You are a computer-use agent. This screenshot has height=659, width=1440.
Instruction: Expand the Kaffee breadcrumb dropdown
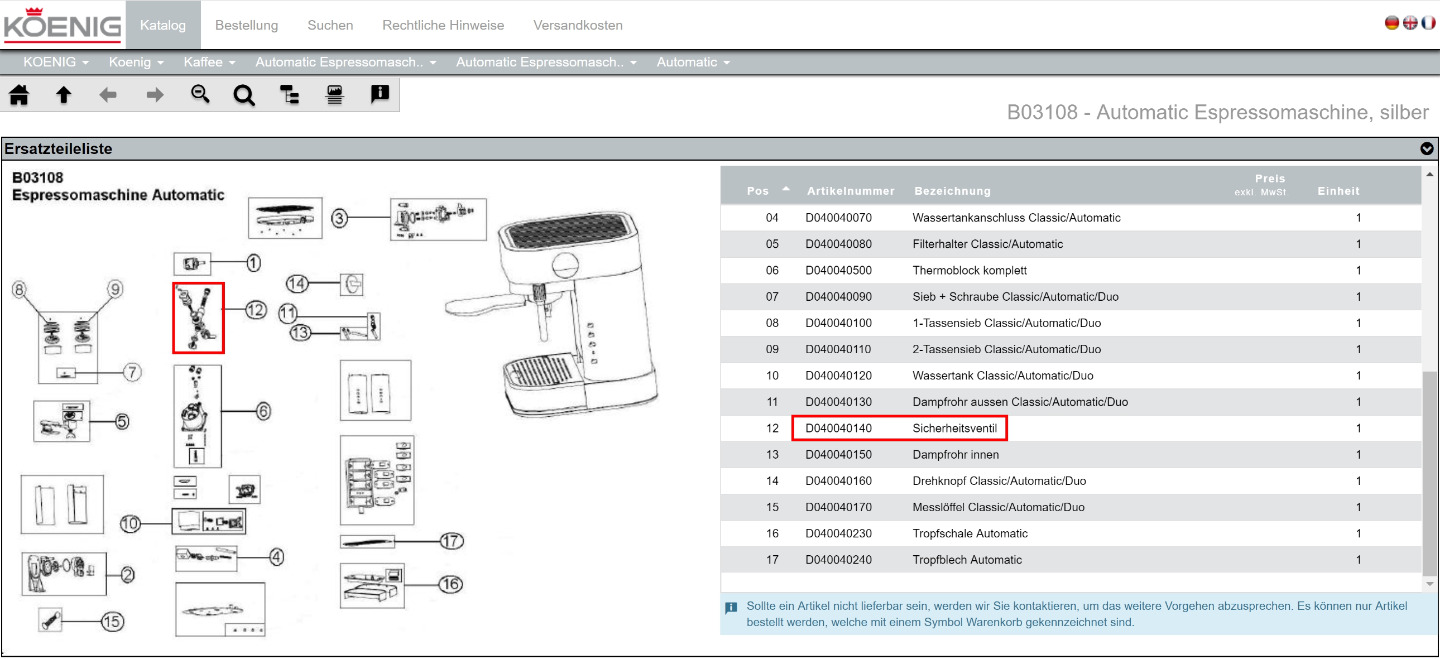pos(209,62)
